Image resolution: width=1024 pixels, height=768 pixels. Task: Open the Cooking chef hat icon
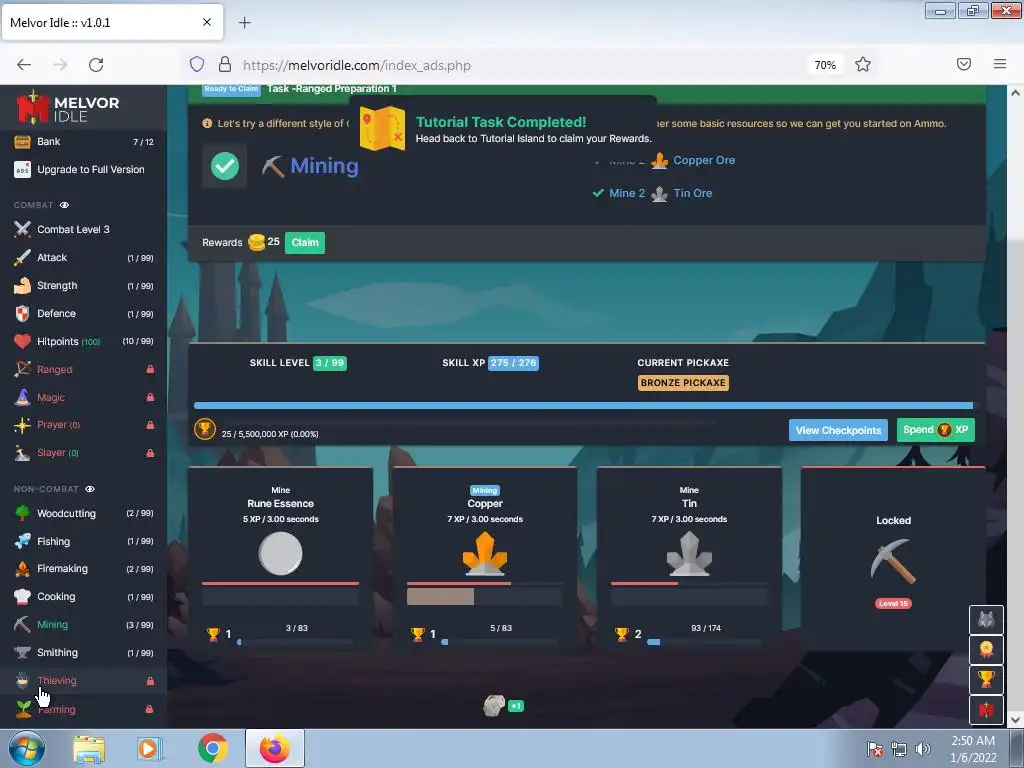(x=22, y=597)
